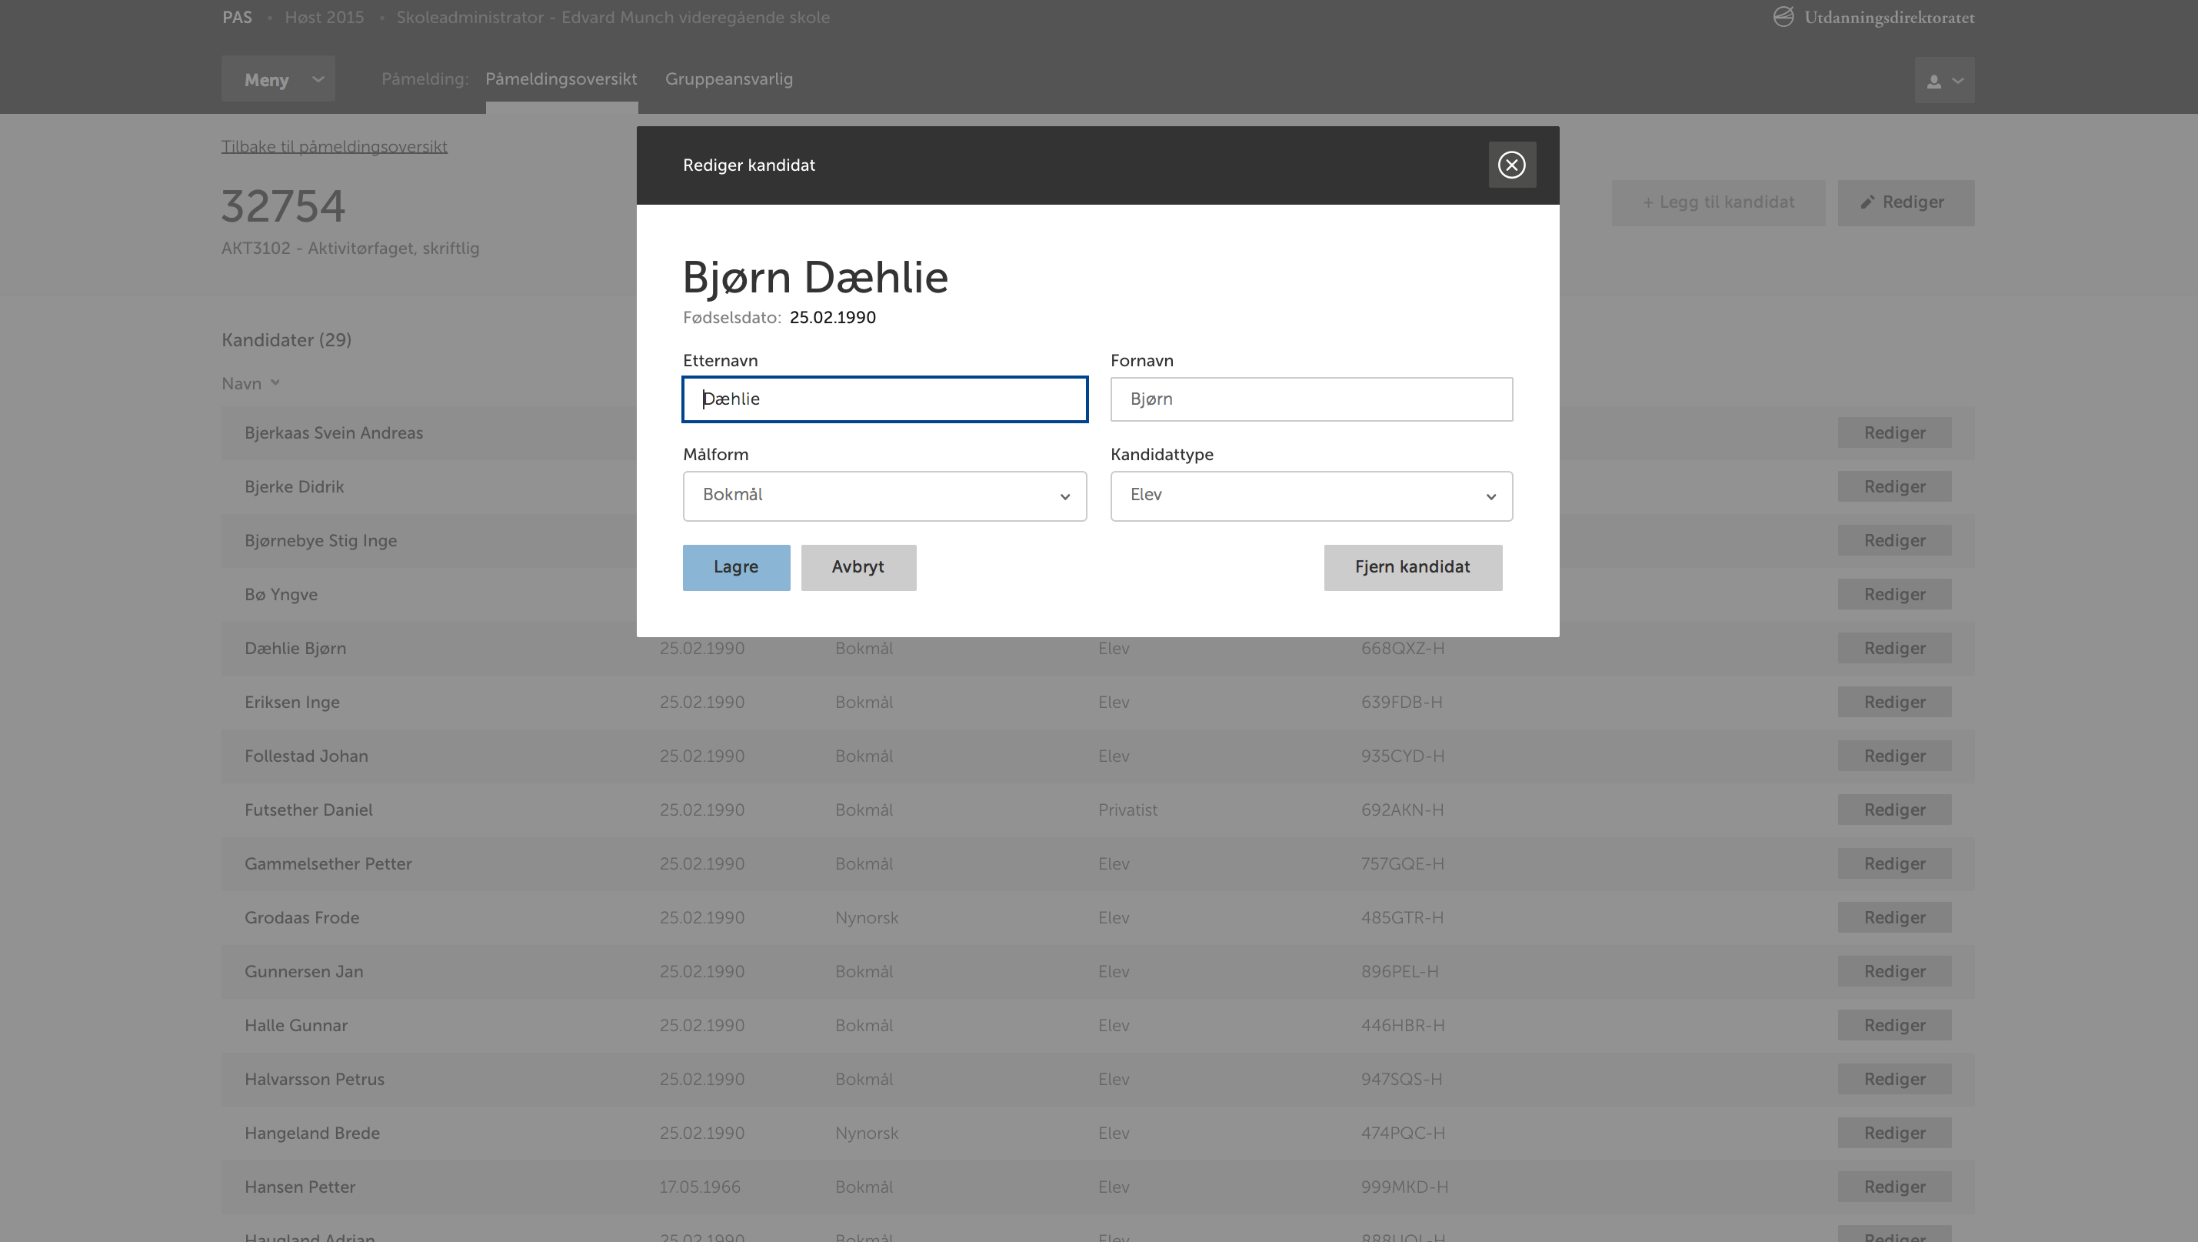Expand the Målform dropdown

(x=884, y=496)
